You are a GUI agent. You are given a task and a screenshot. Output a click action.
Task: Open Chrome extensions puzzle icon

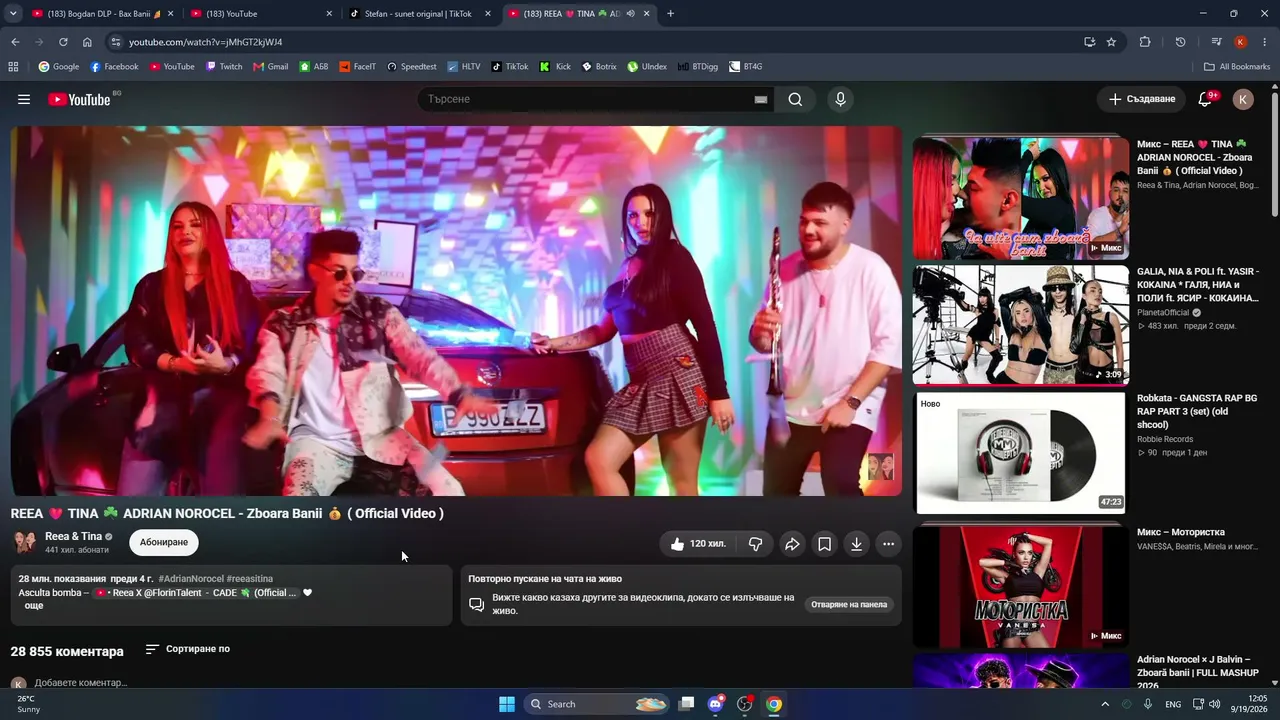(1145, 42)
